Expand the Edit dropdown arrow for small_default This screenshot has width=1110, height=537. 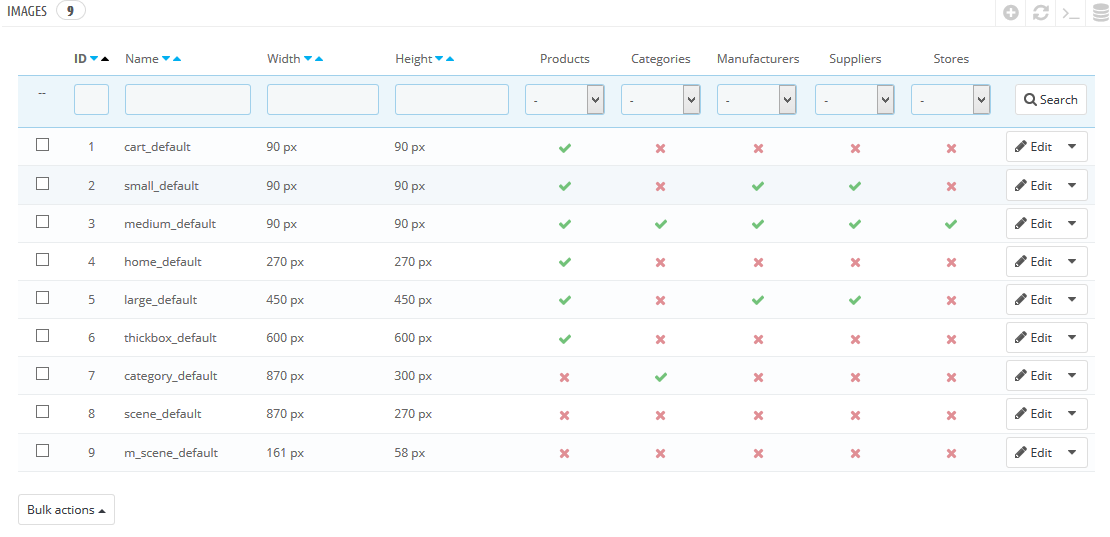pos(1072,185)
